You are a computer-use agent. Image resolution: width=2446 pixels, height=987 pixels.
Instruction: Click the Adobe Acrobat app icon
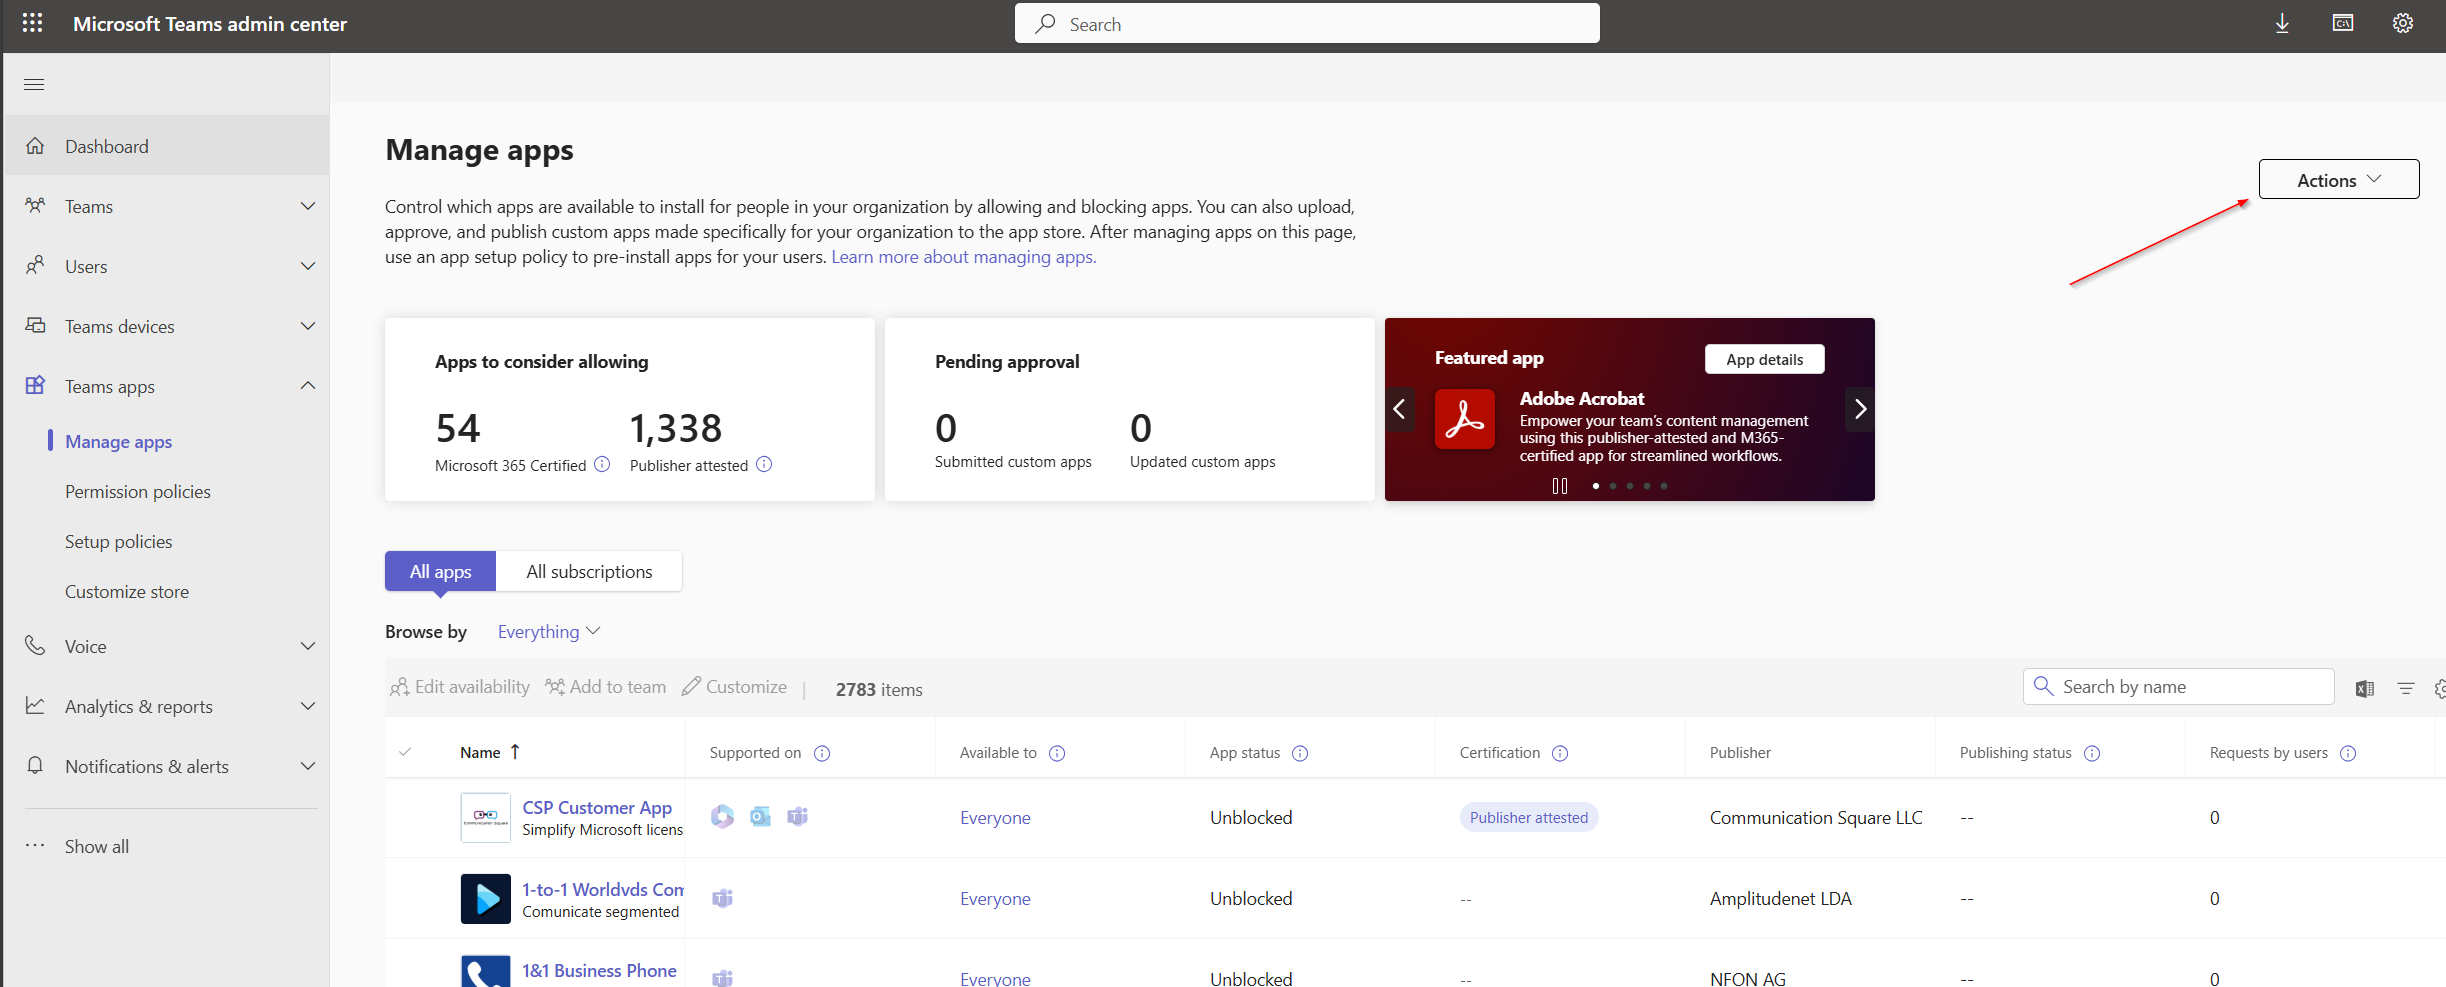[x=1465, y=419]
